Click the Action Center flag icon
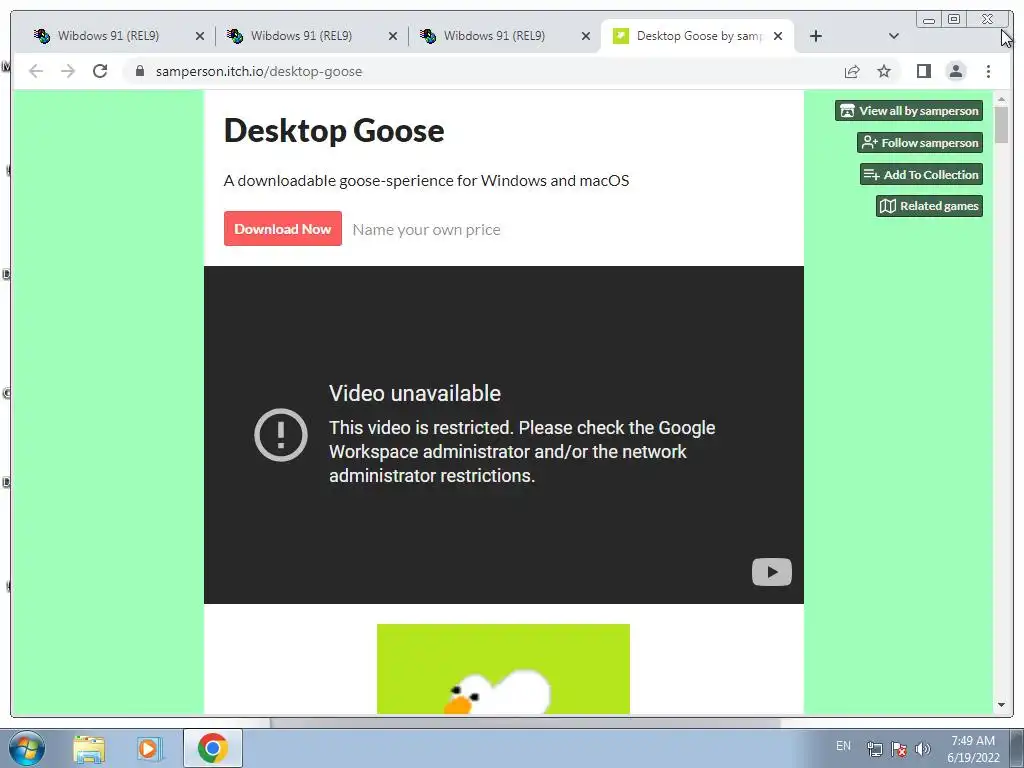The image size is (1024, 768). [x=899, y=749]
